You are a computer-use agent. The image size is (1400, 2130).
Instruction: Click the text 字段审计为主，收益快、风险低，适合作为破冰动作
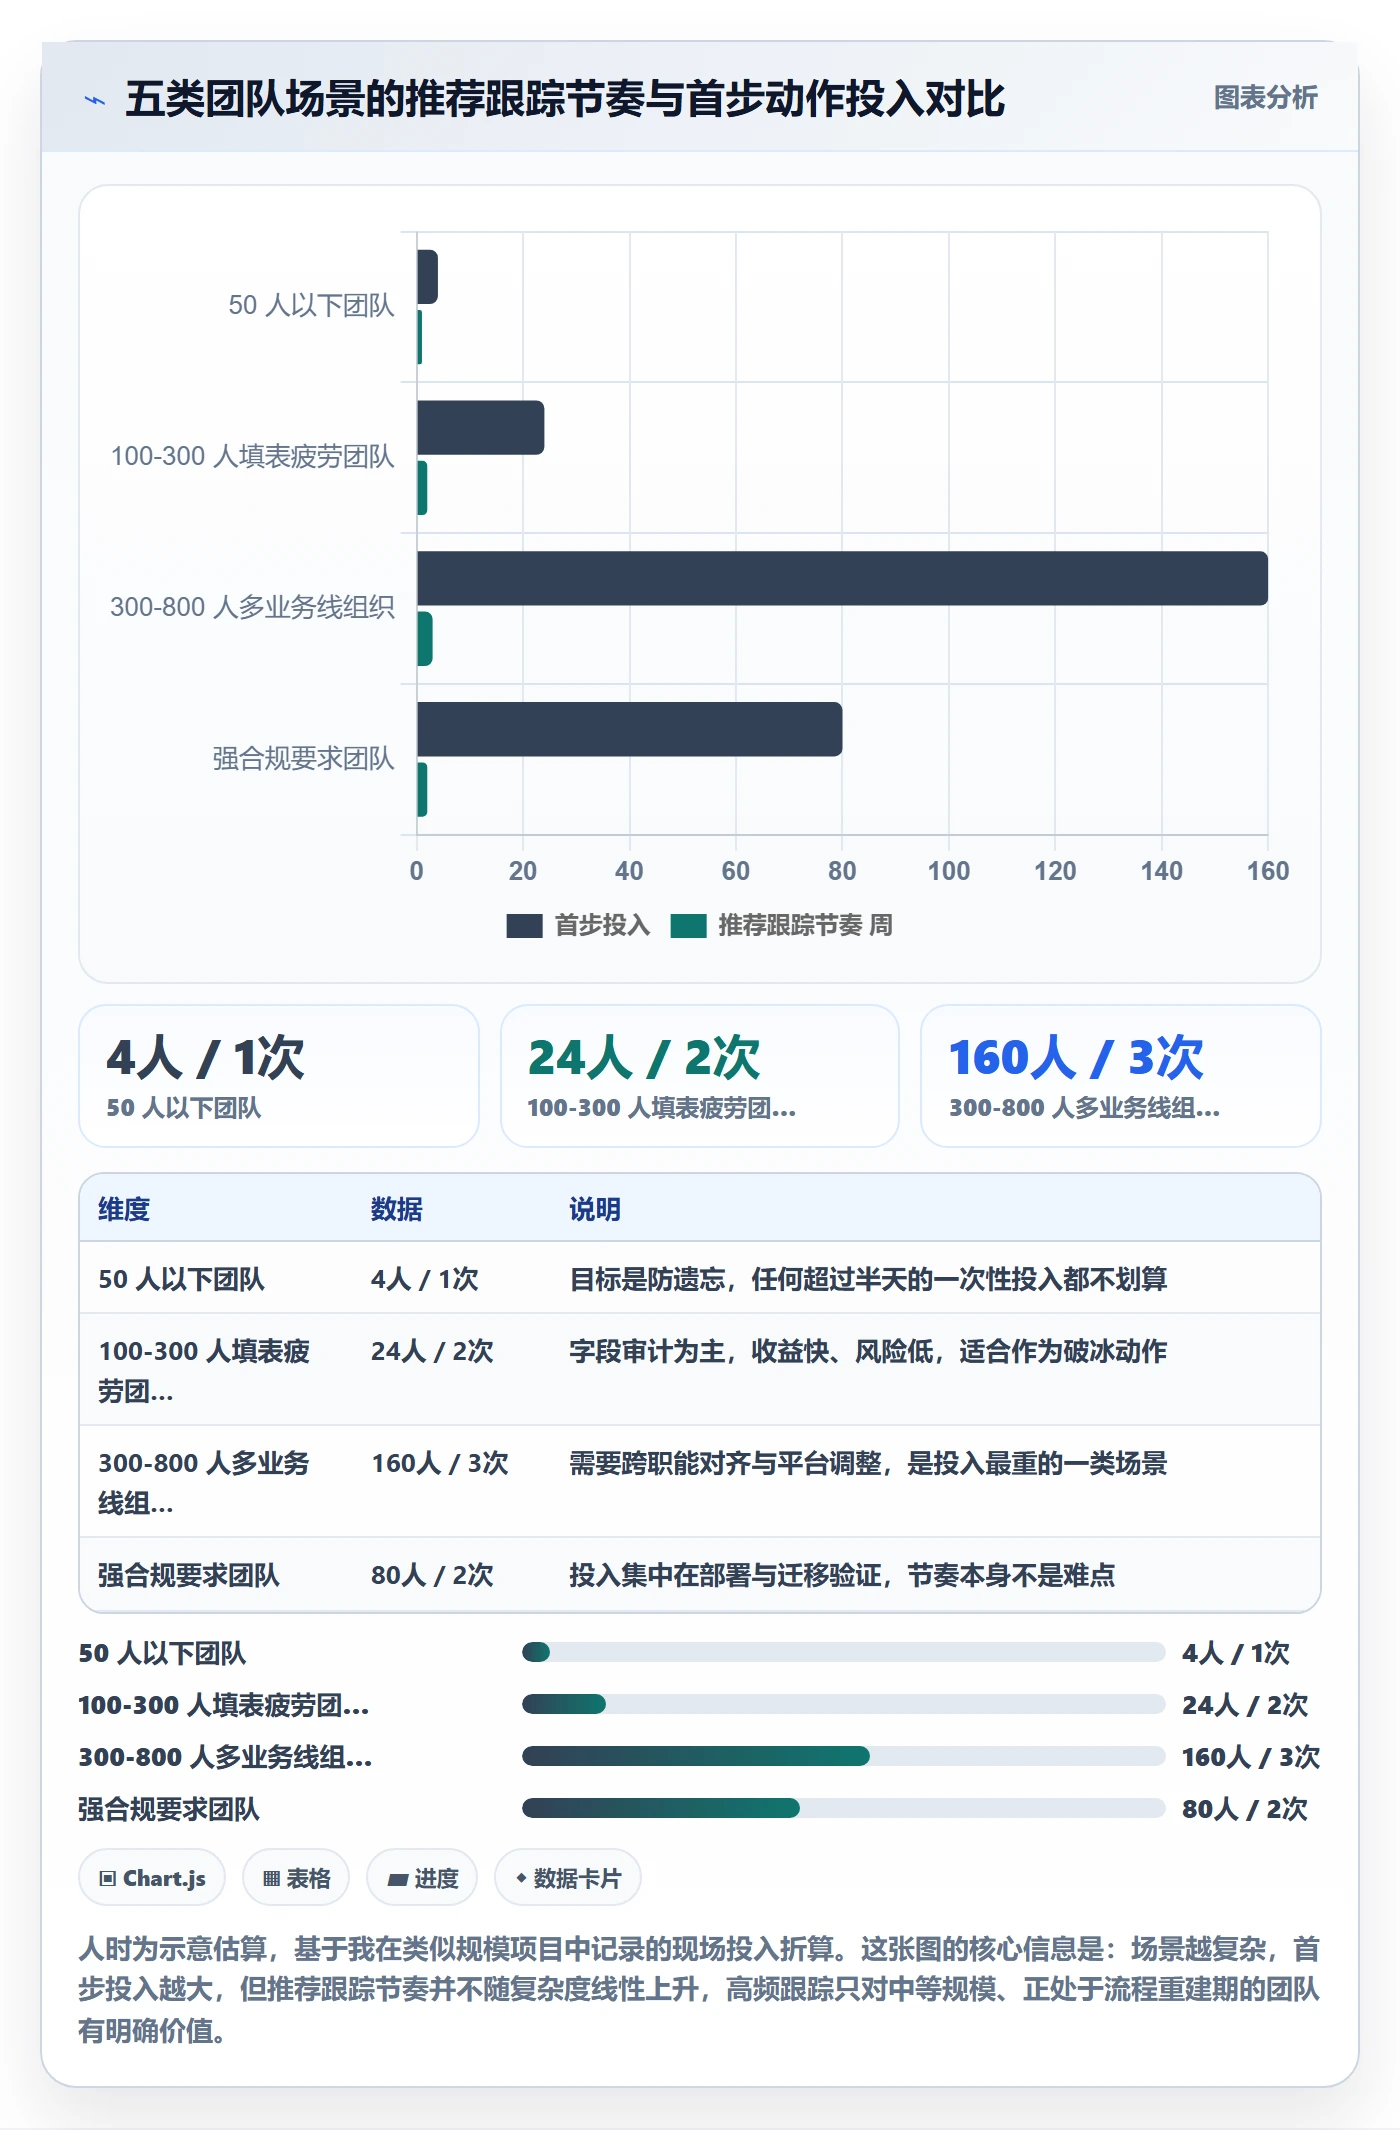coord(868,1351)
